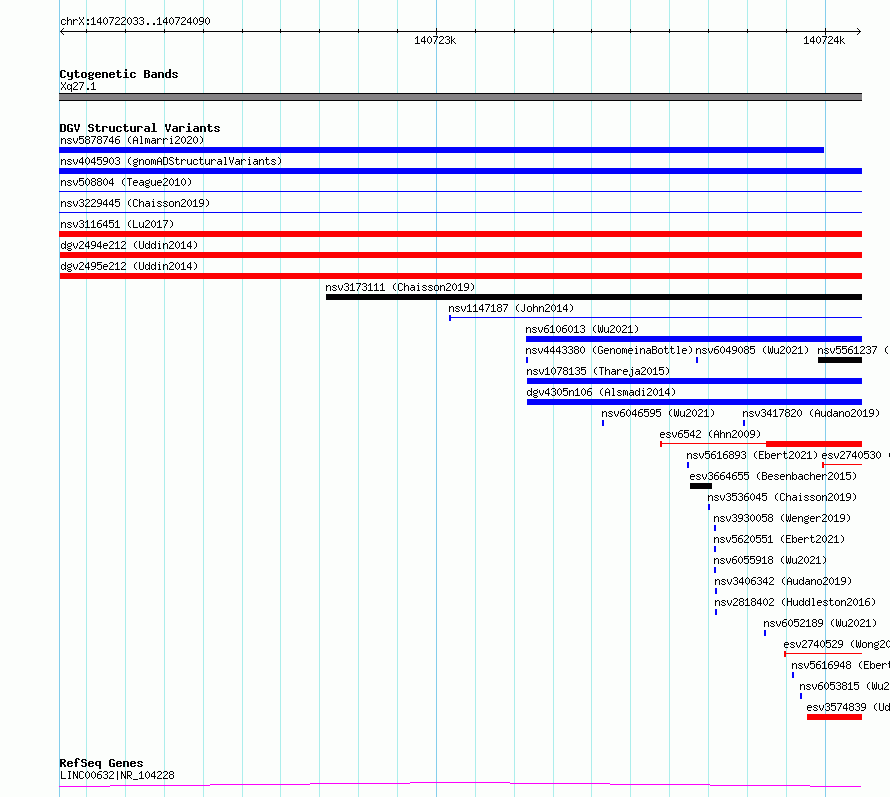Click nsv6046595 (Wu2021) label
The width and height of the screenshot is (890, 797).
(x=658, y=413)
